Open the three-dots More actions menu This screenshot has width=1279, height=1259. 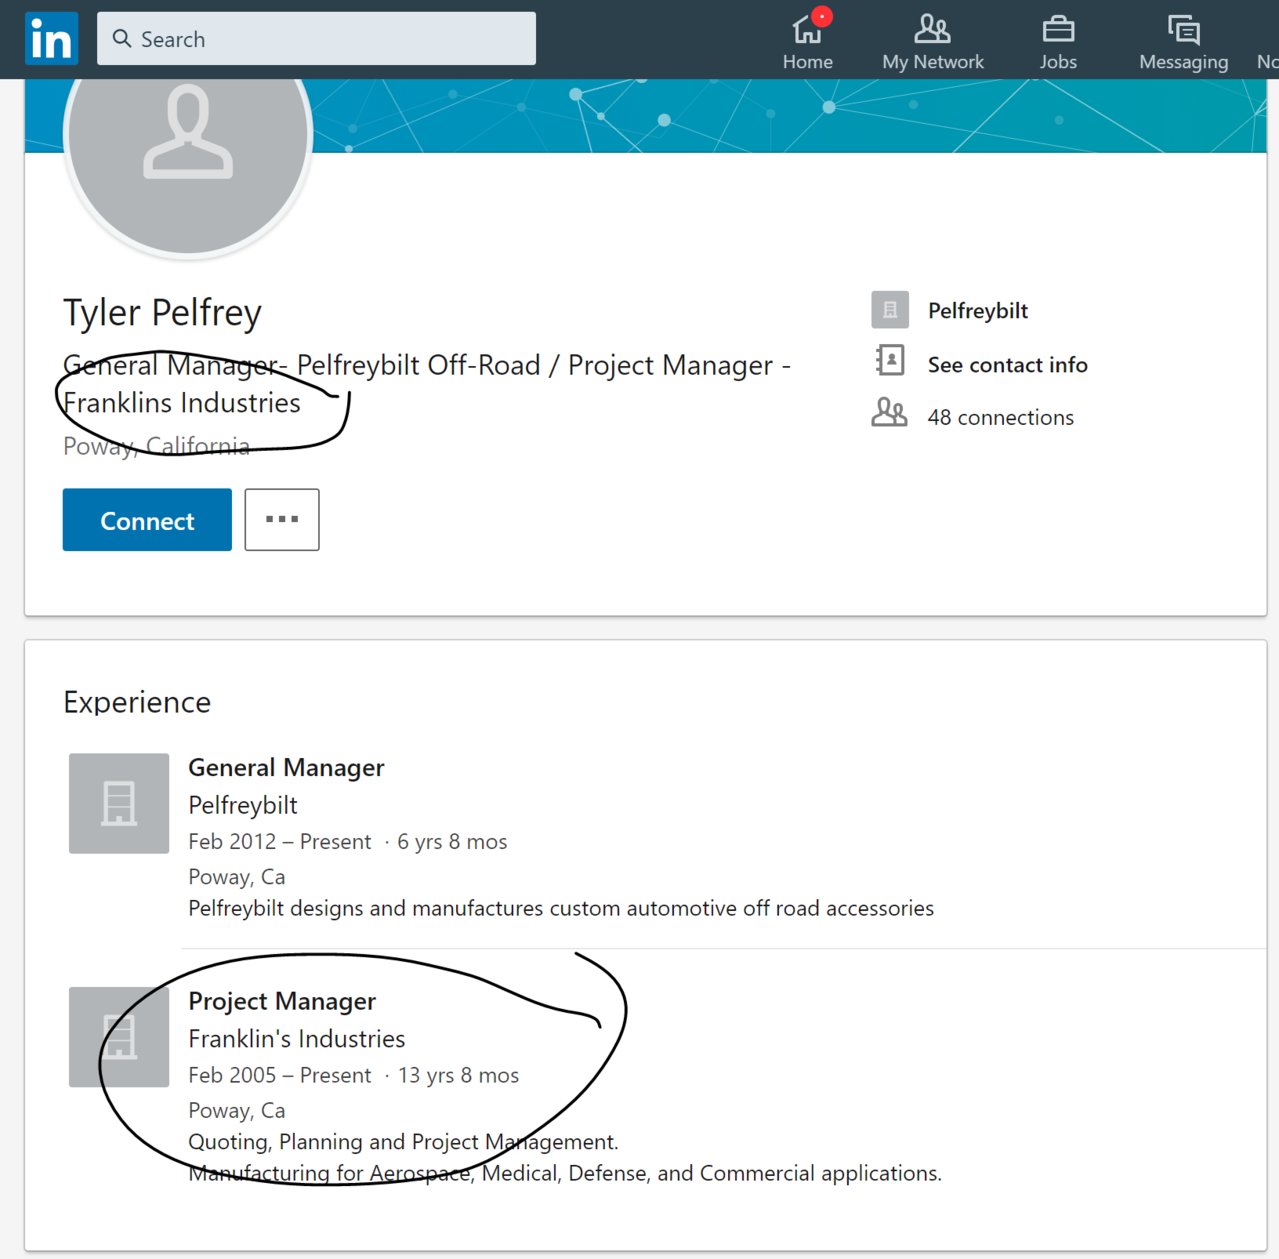(282, 520)
